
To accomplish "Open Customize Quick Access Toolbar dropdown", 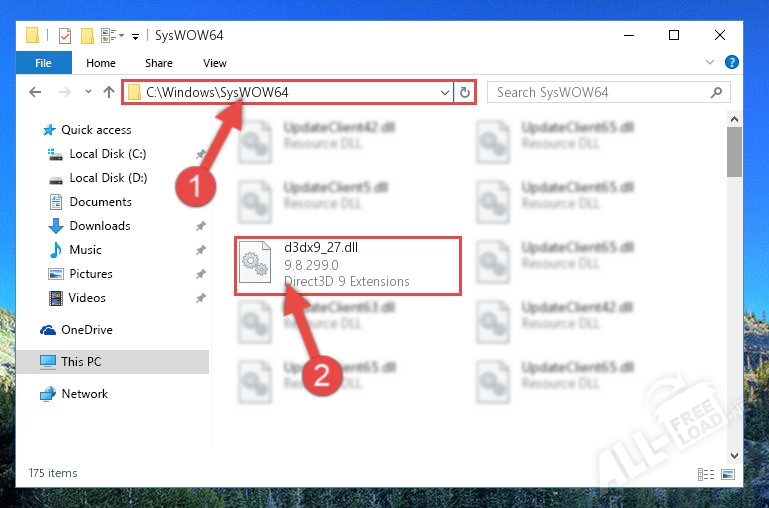I will coord(135,36).
